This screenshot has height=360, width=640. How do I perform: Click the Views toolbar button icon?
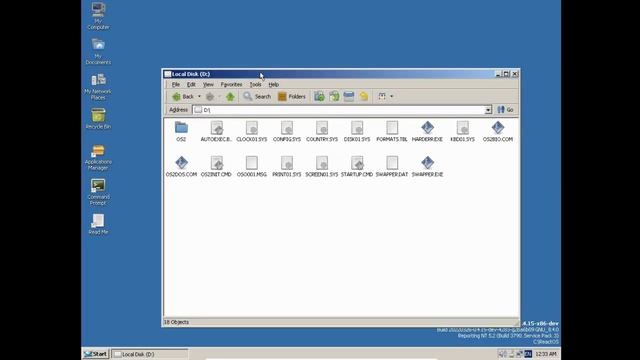point(382,96)
